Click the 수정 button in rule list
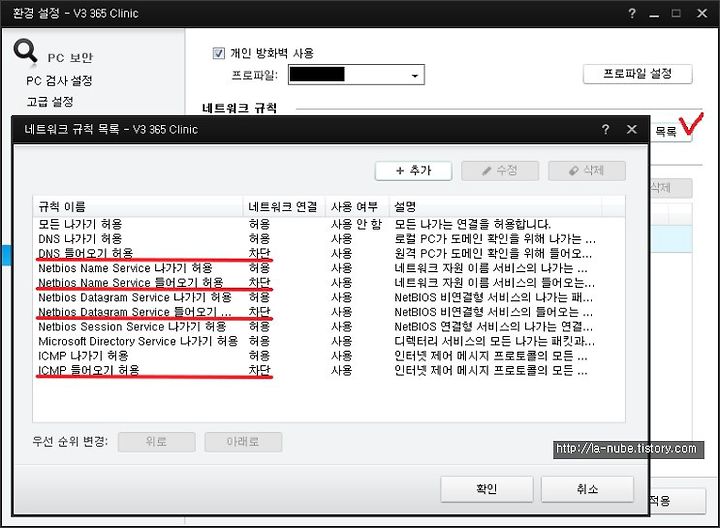Screen dimensions: 720x528 pos(500,171)
